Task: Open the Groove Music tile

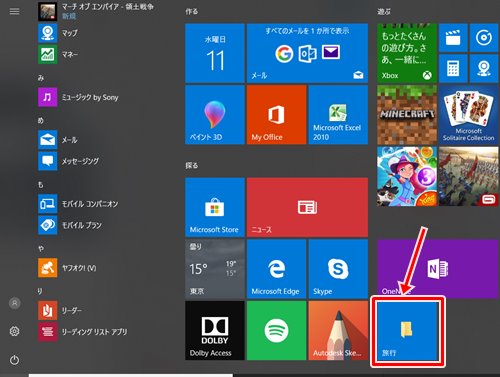Action: click(x=484, y=38)
